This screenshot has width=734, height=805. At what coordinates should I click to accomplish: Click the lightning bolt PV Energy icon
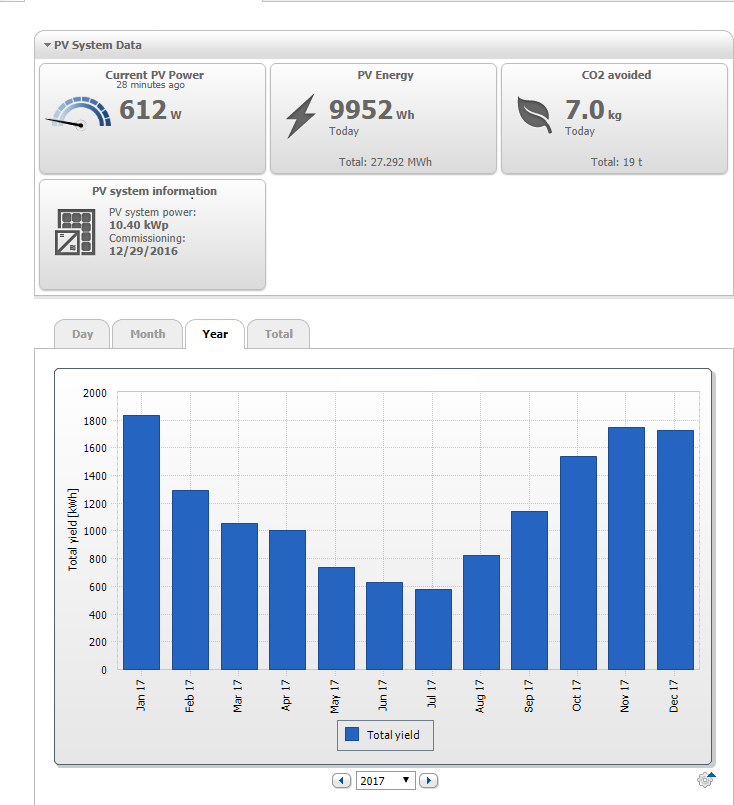pyautogui.click(x=300, y=115)
